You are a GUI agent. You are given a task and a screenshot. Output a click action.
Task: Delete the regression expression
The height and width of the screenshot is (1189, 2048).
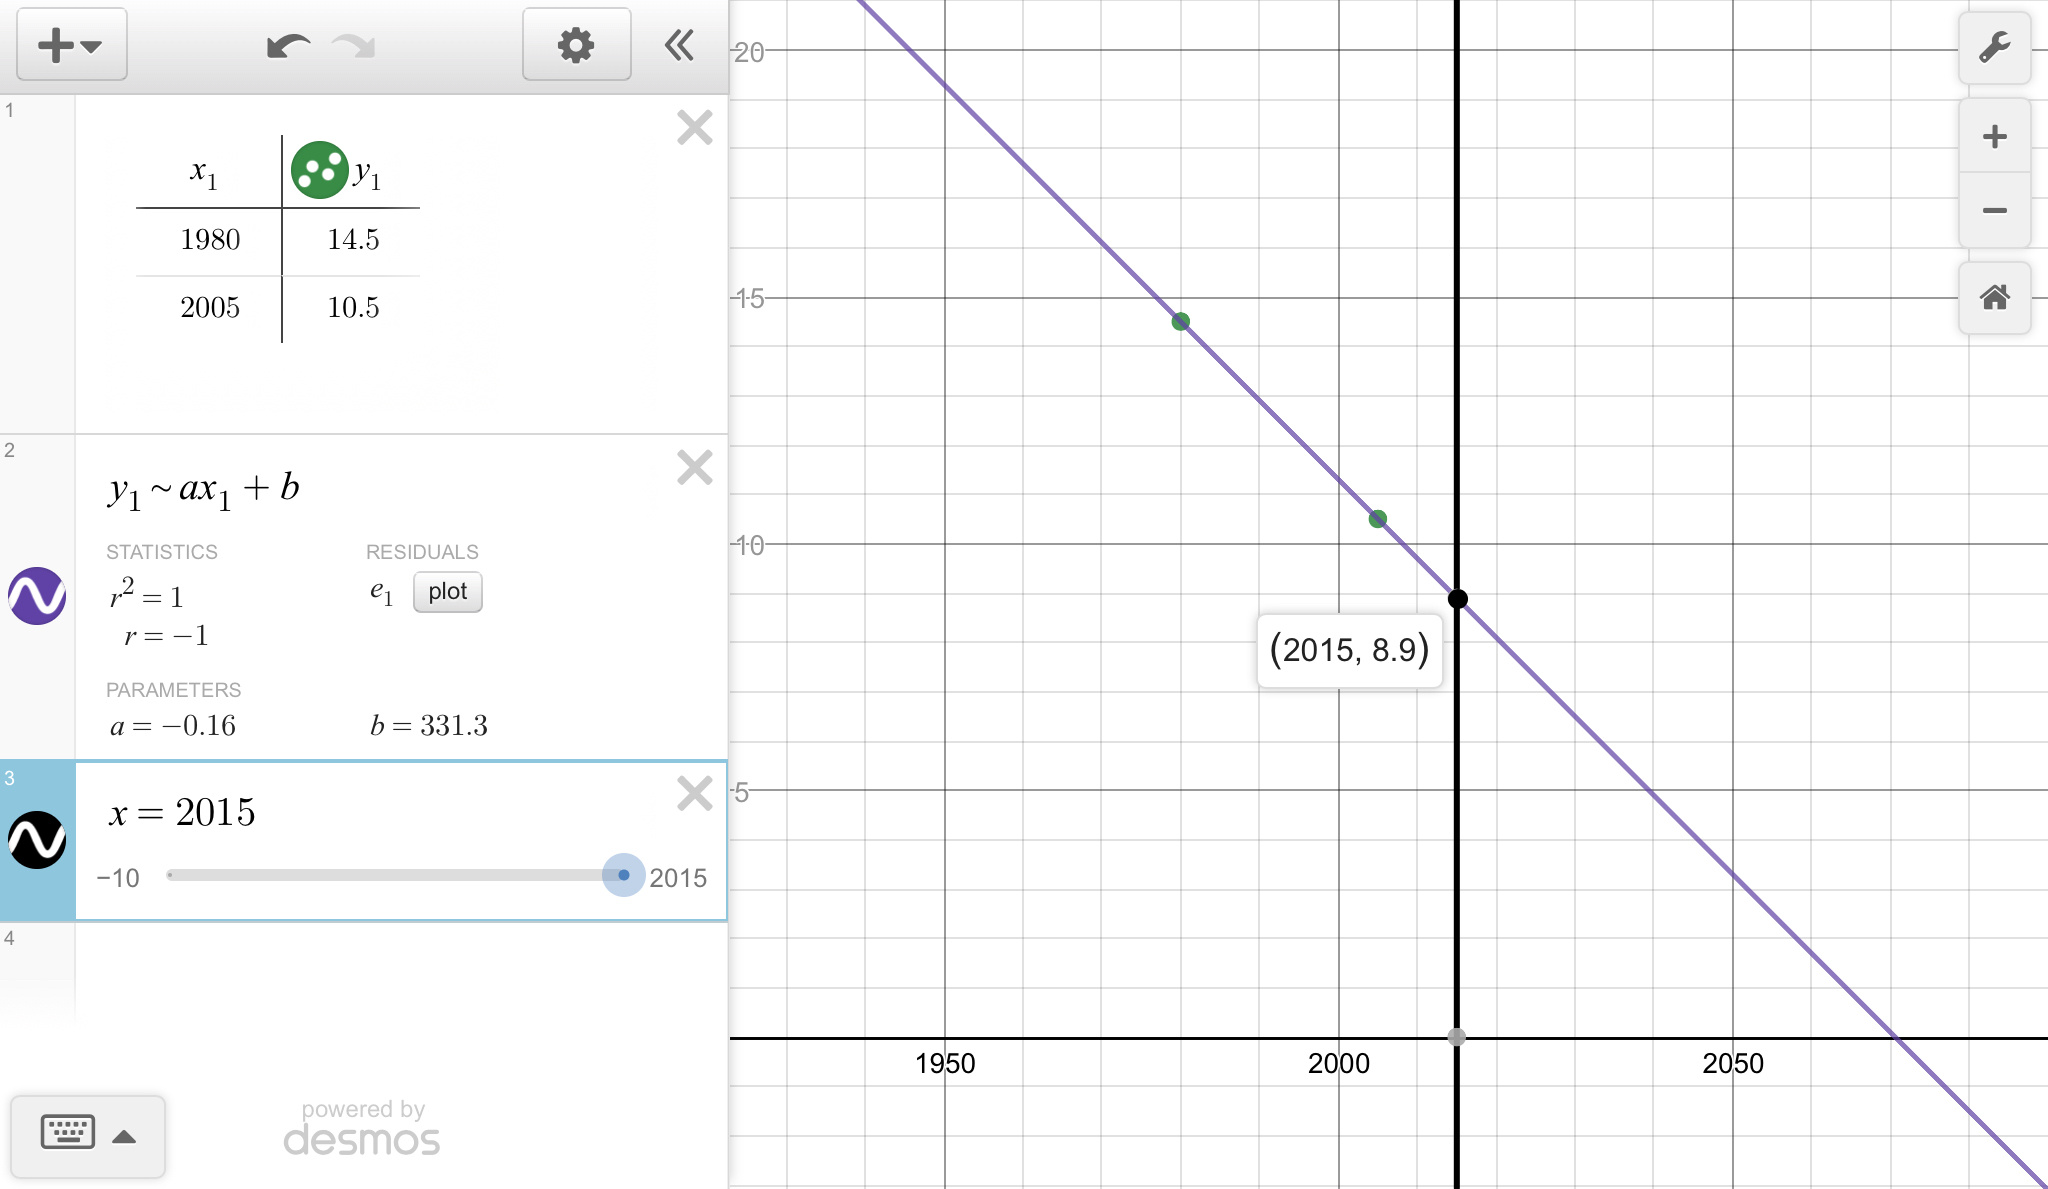(694, 468)
